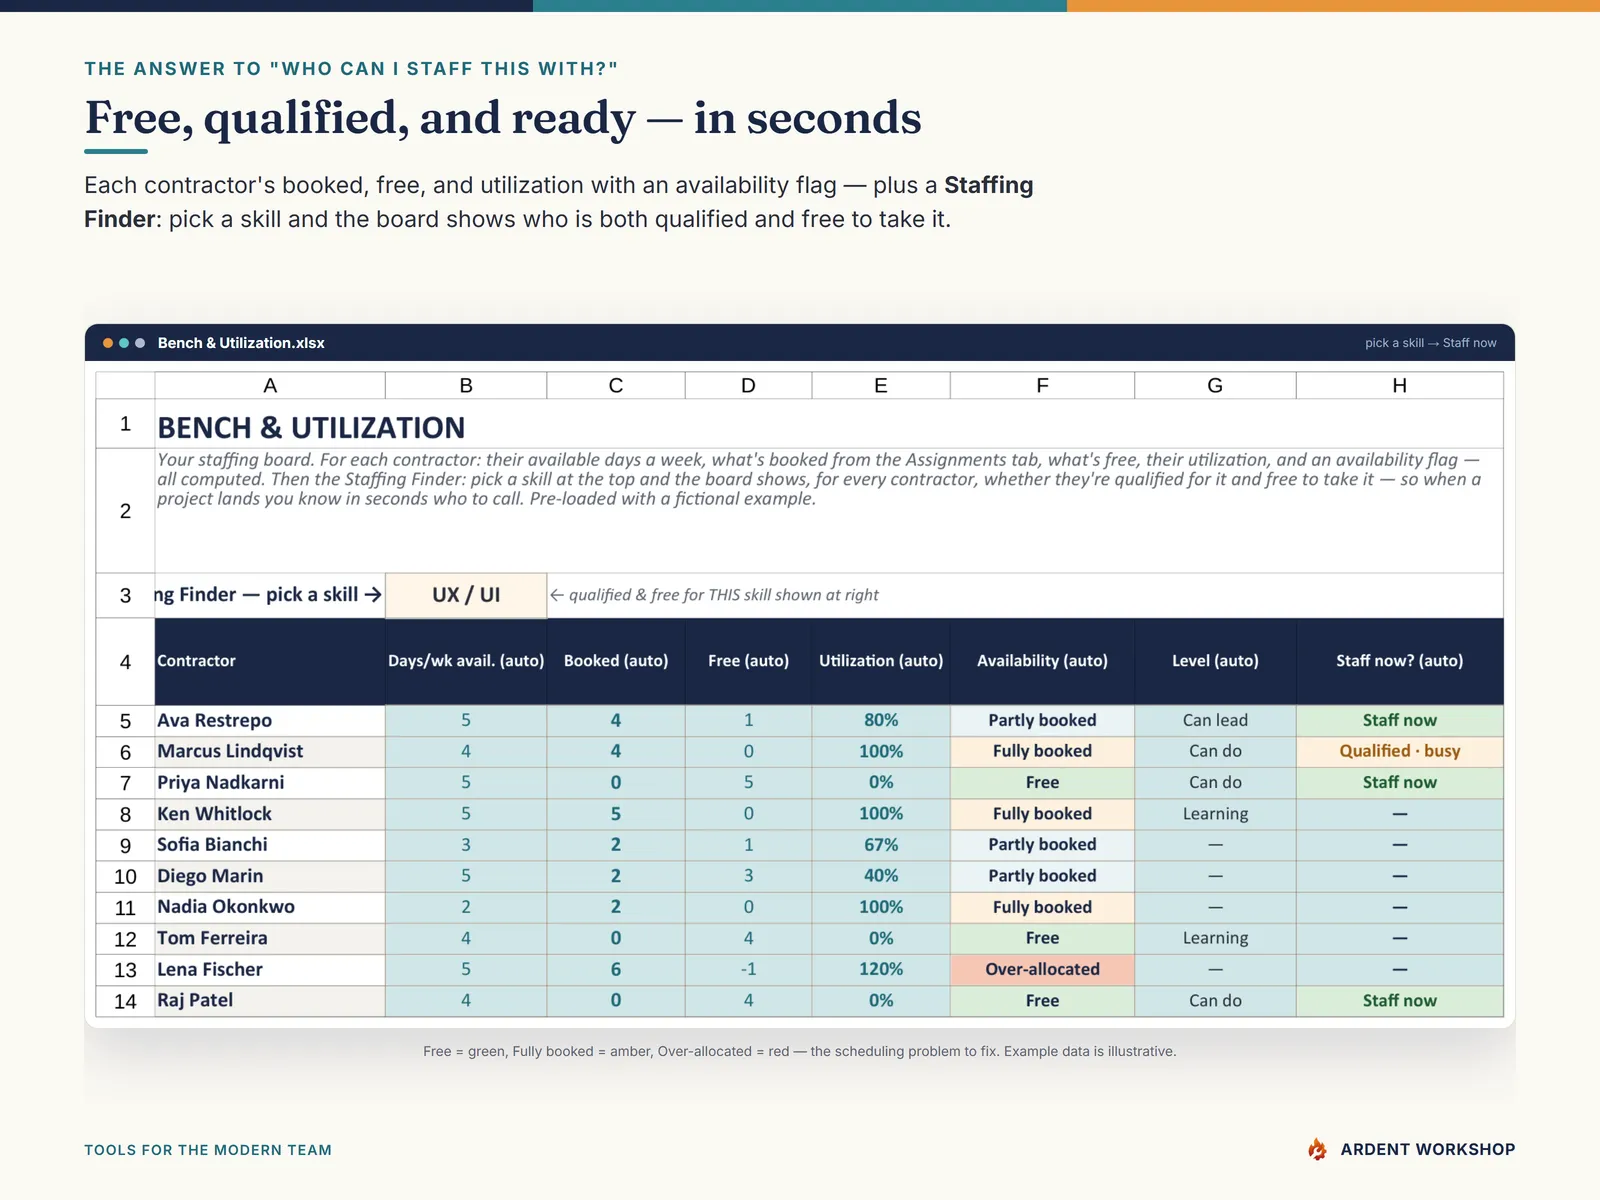Select the Marcus Lindqvist name cell
1600x1200 pixels.
click(x=270, y=752)
